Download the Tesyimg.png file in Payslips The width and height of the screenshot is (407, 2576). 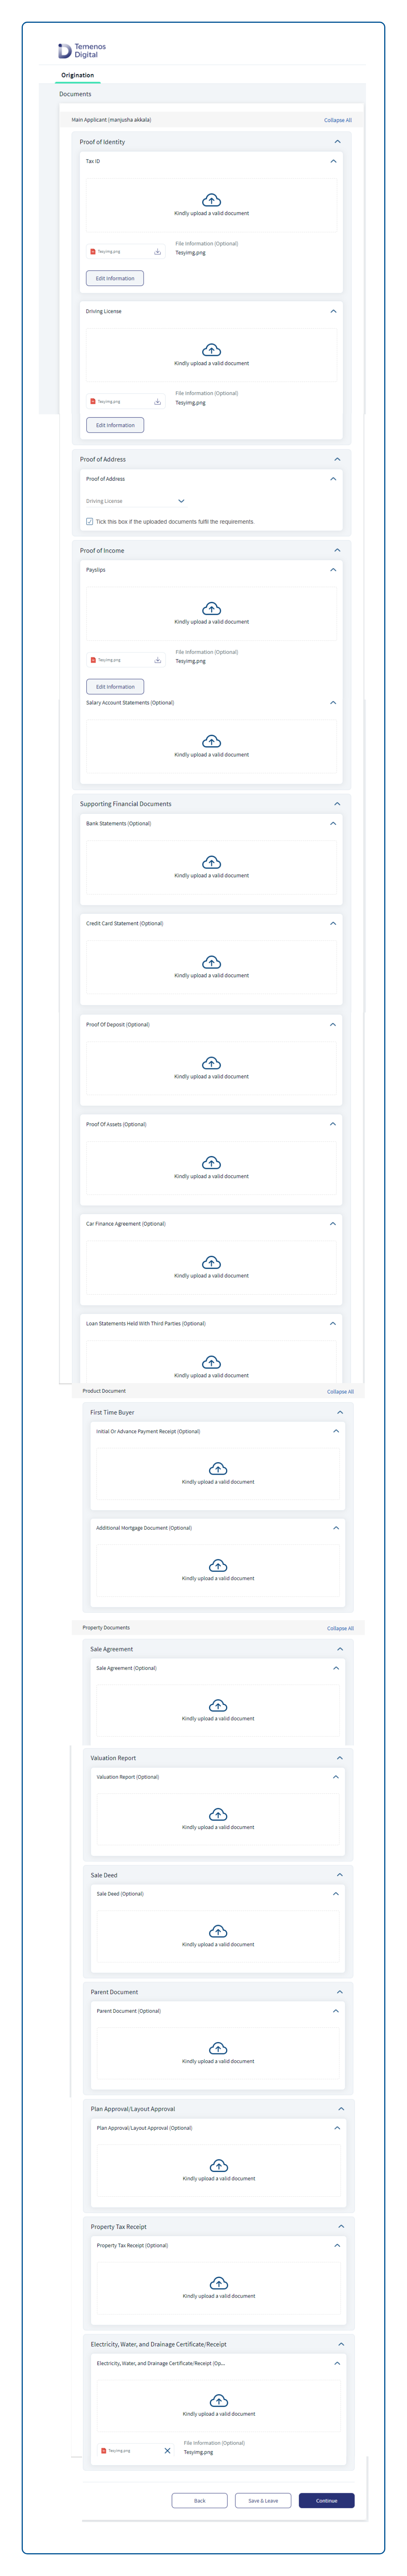tap(157, 660)
